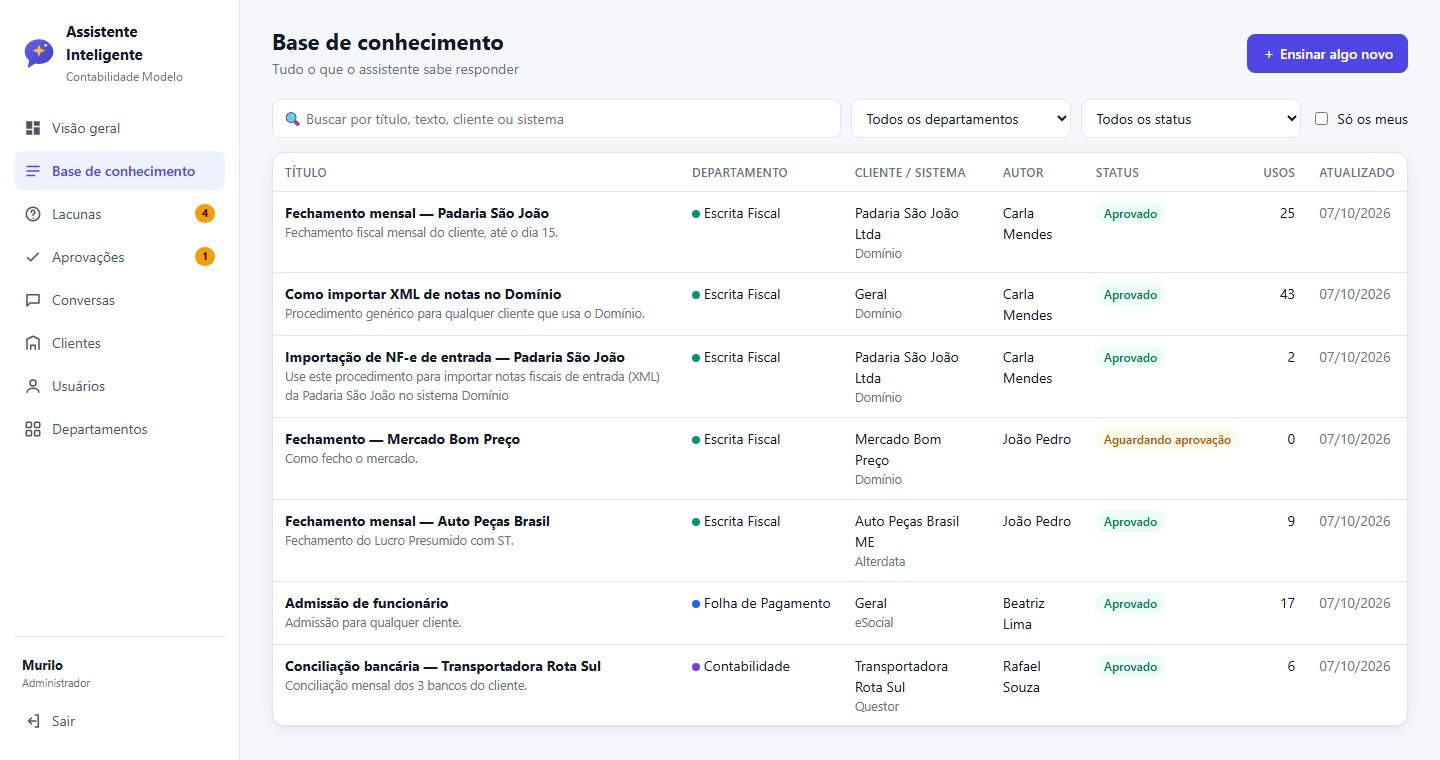Image resolution: width=1440 pixels, height=760 pixels.
Task: Click the Departamentos grid icon
Action: point(33,429)
